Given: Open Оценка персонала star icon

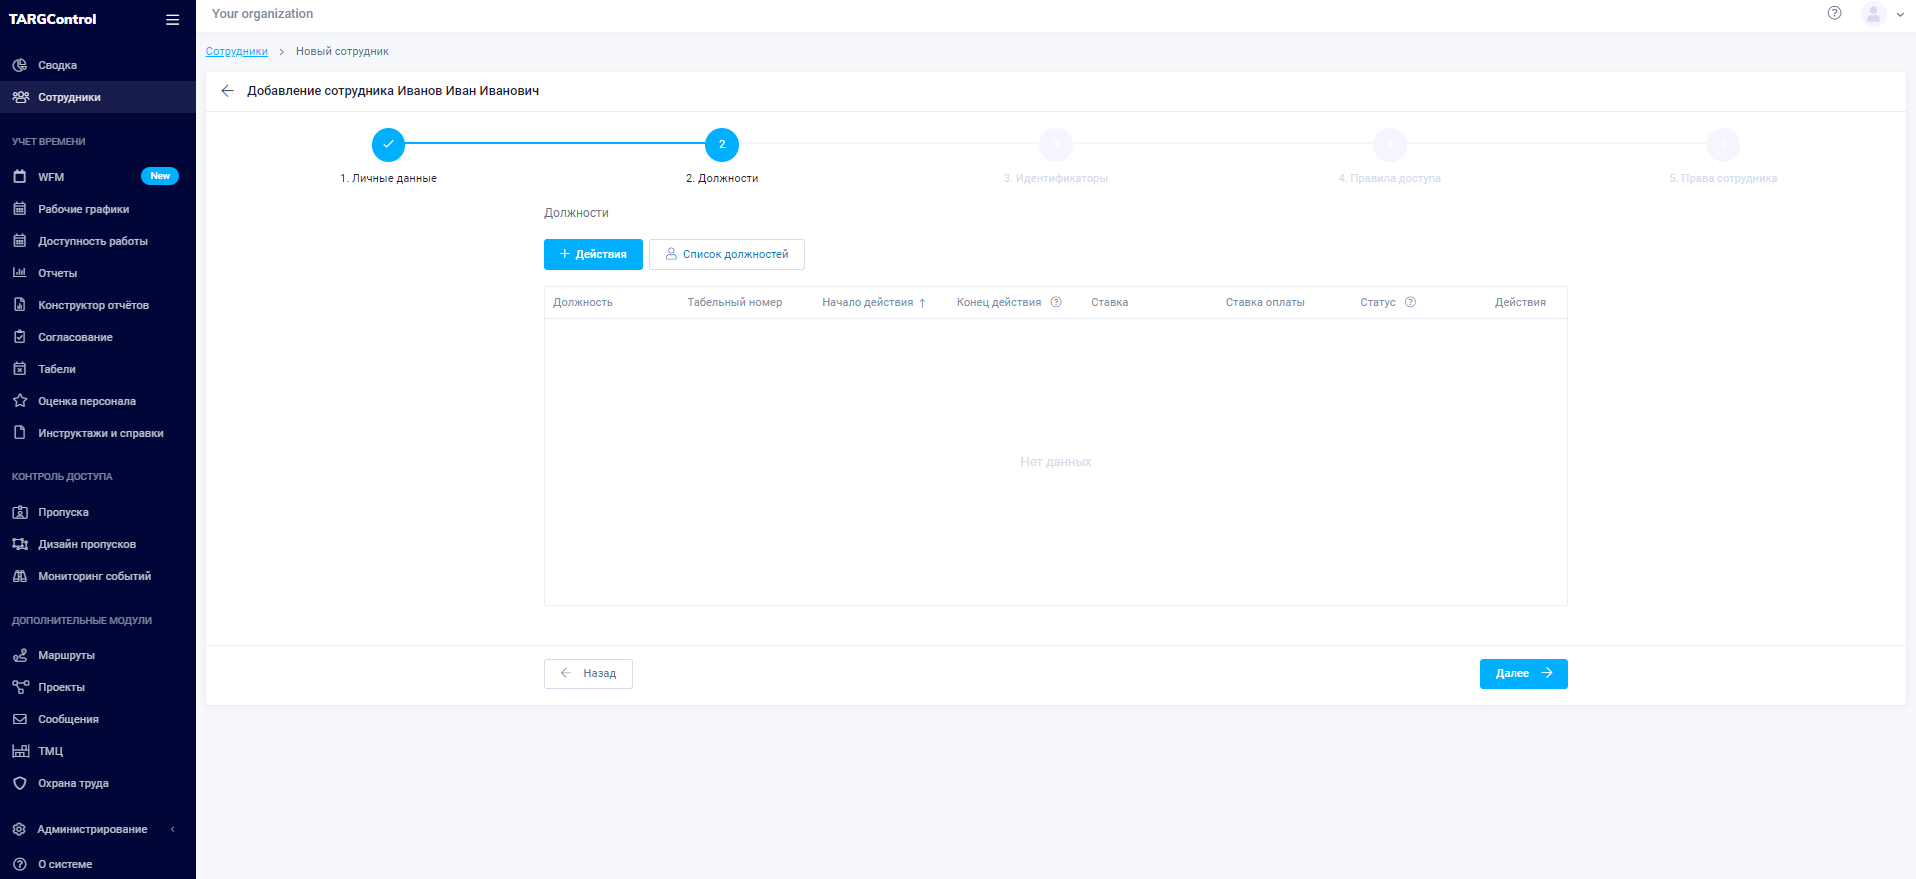Looking at the screenshot, I should pyautogui.click(x=20, y=401).
